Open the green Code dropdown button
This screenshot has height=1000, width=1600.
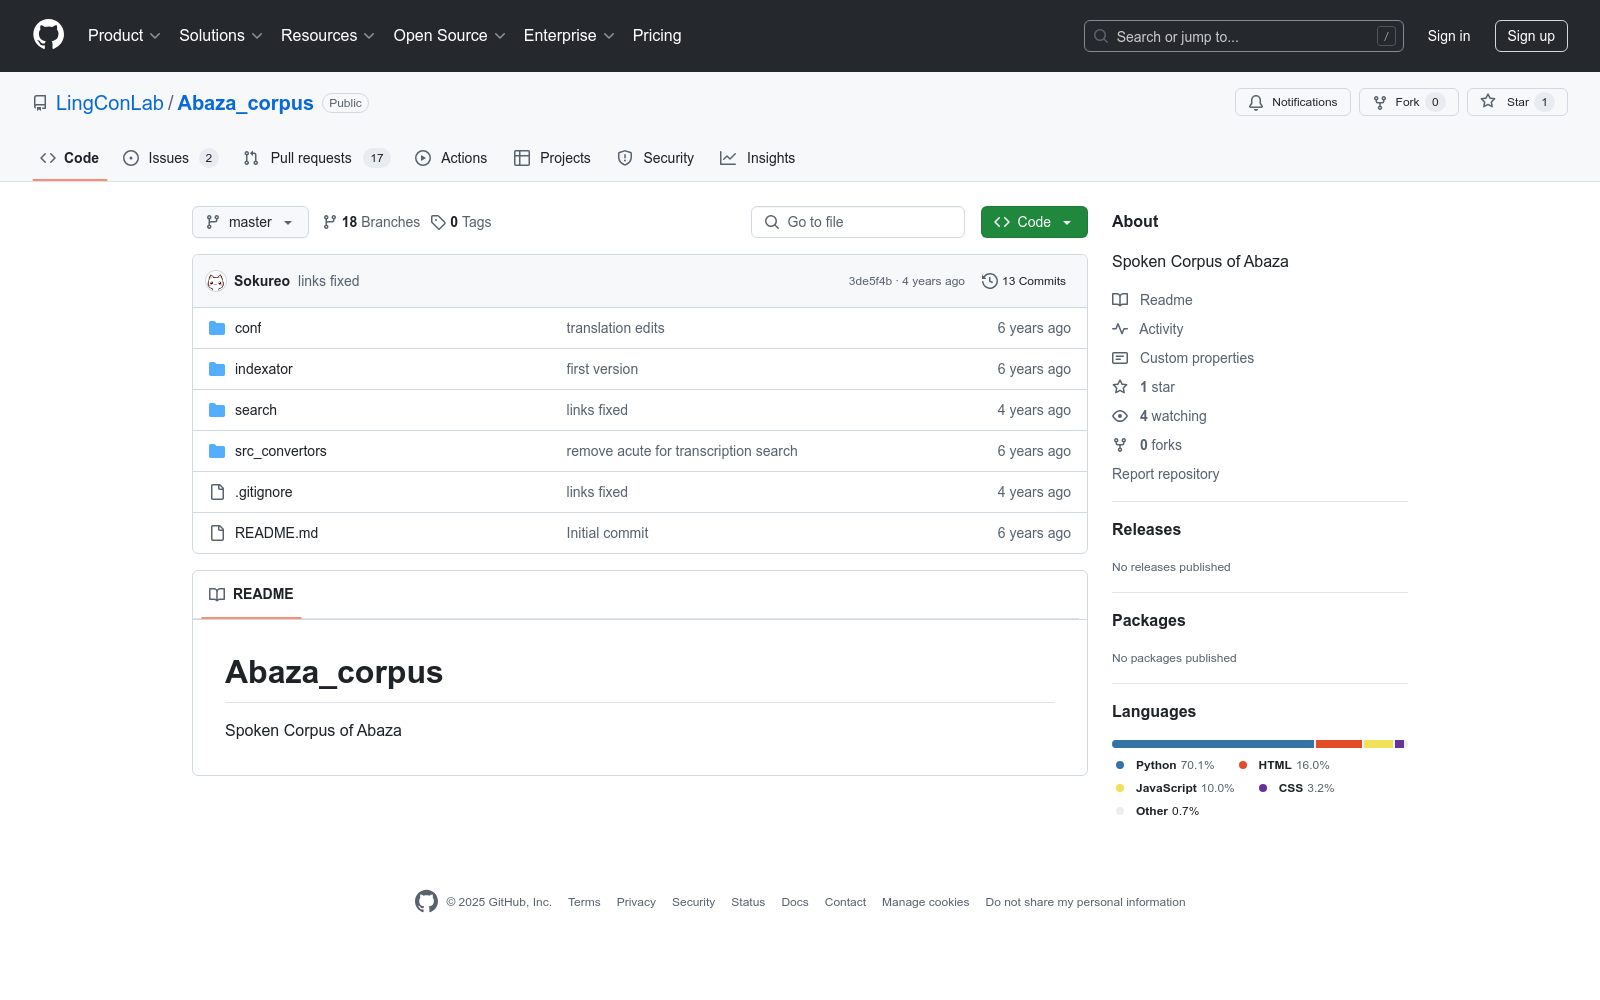[x=1034, y=222]
